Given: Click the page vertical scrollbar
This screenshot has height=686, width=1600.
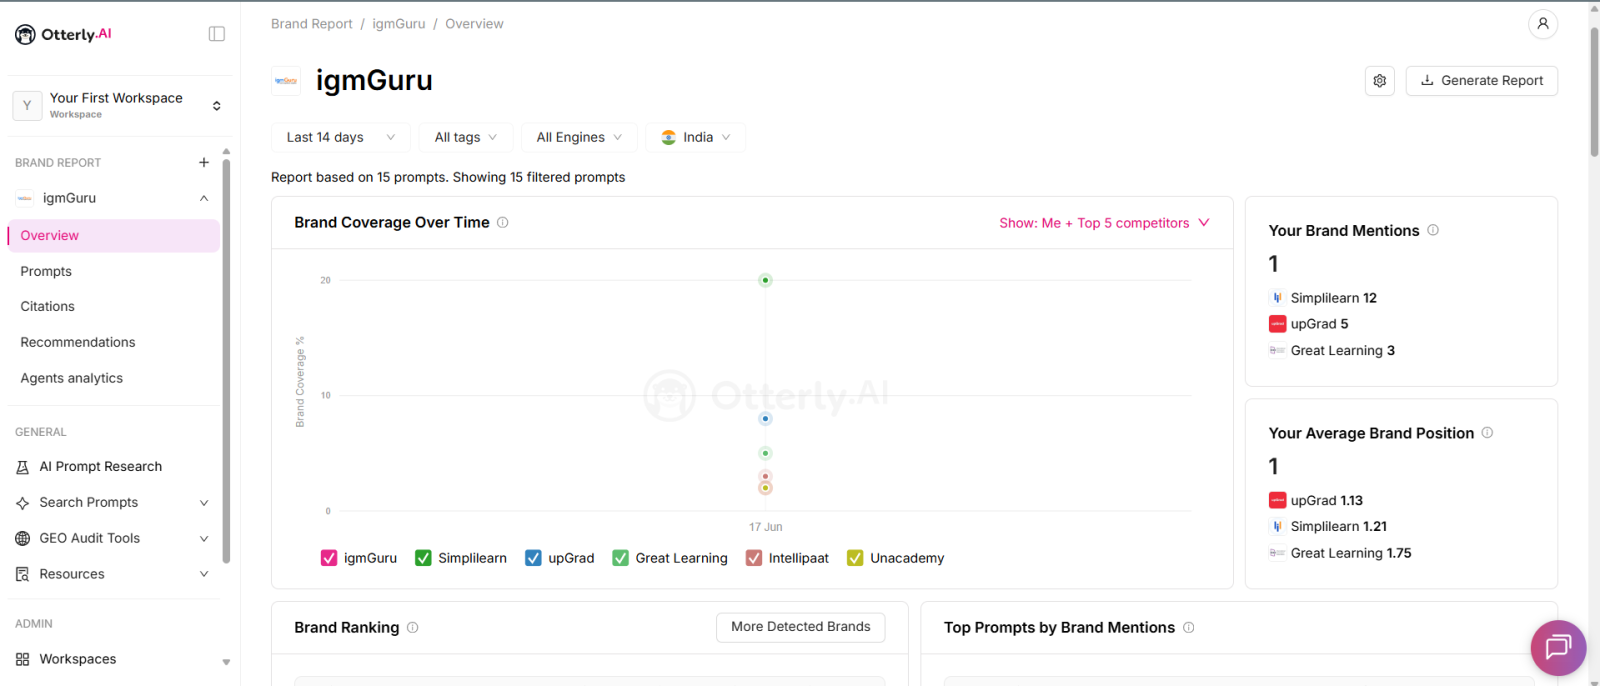Looking at the screenshot, I should 1594,92.
